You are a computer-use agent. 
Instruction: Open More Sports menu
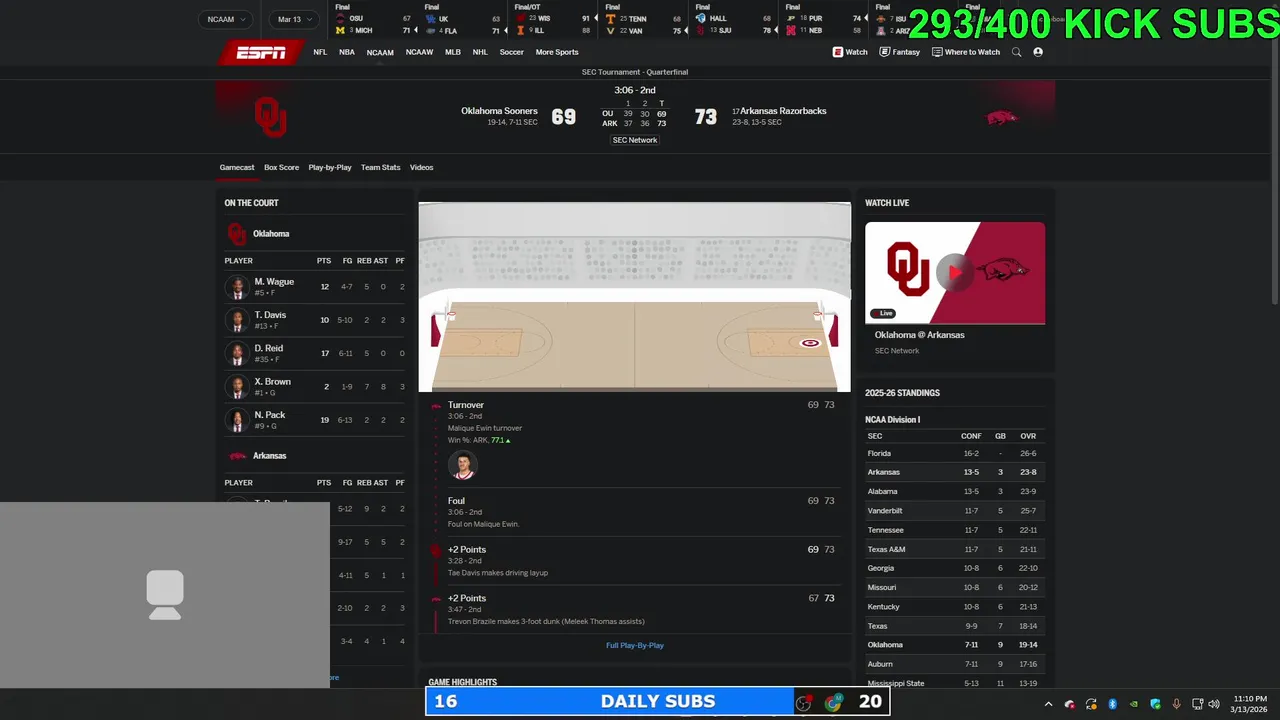(557, 52)
